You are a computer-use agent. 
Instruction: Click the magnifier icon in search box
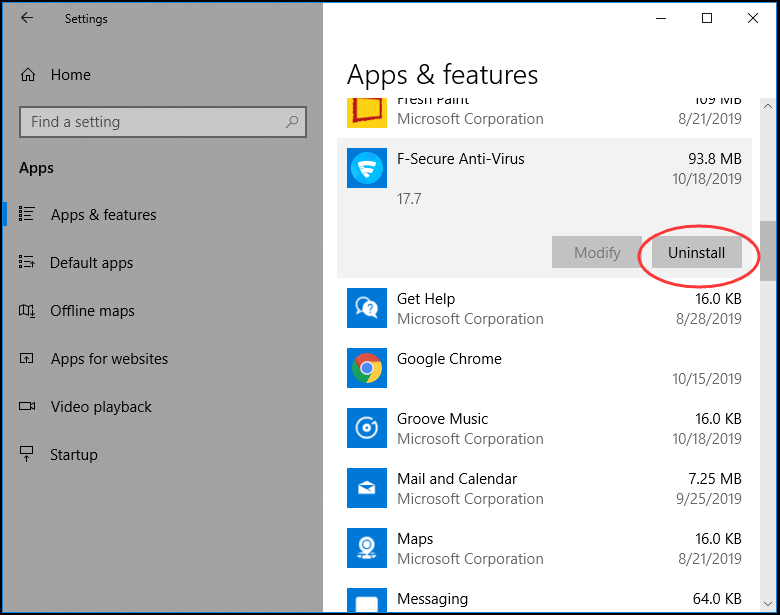(292, 121)
